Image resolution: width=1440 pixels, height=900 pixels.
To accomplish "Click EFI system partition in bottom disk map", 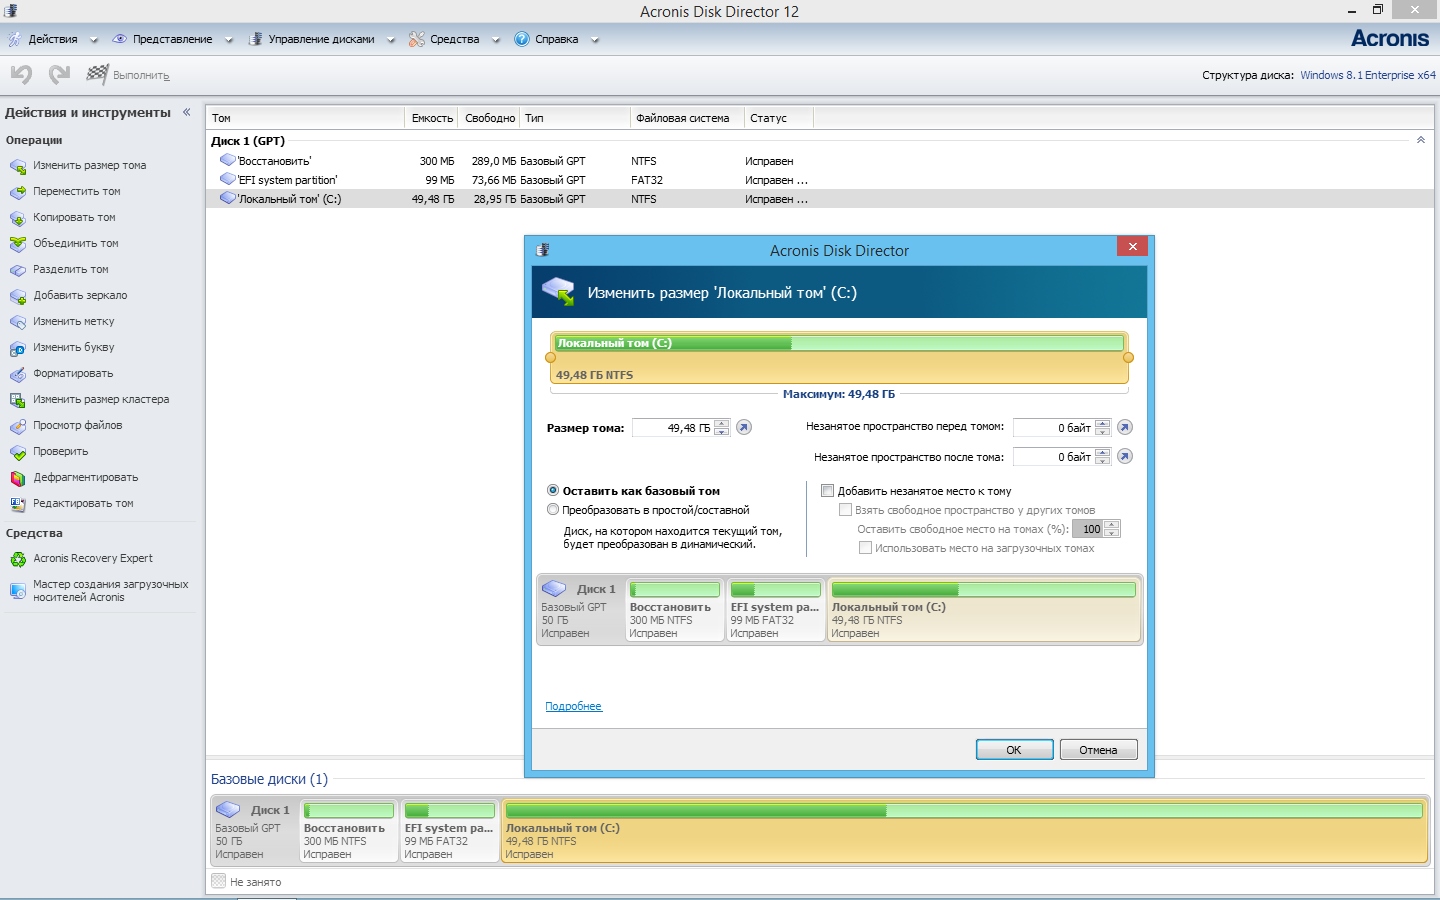I will click(449, 830).
